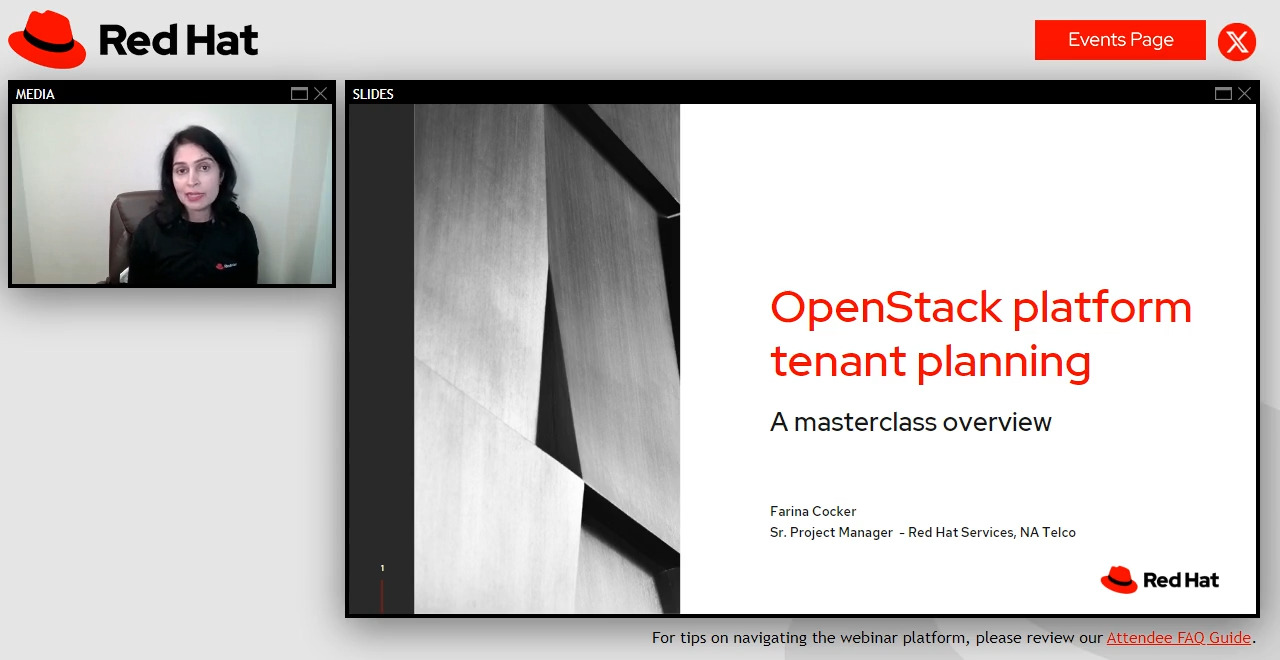Click the Sr. Project Manager job title line
This screenshot has height=660, width=1280.
tap(922, 533)
